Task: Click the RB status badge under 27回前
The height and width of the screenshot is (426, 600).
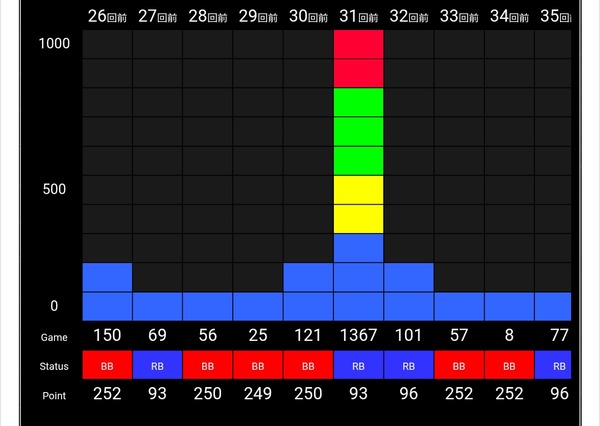Action: pyautogui.click(x=157, y=365)
